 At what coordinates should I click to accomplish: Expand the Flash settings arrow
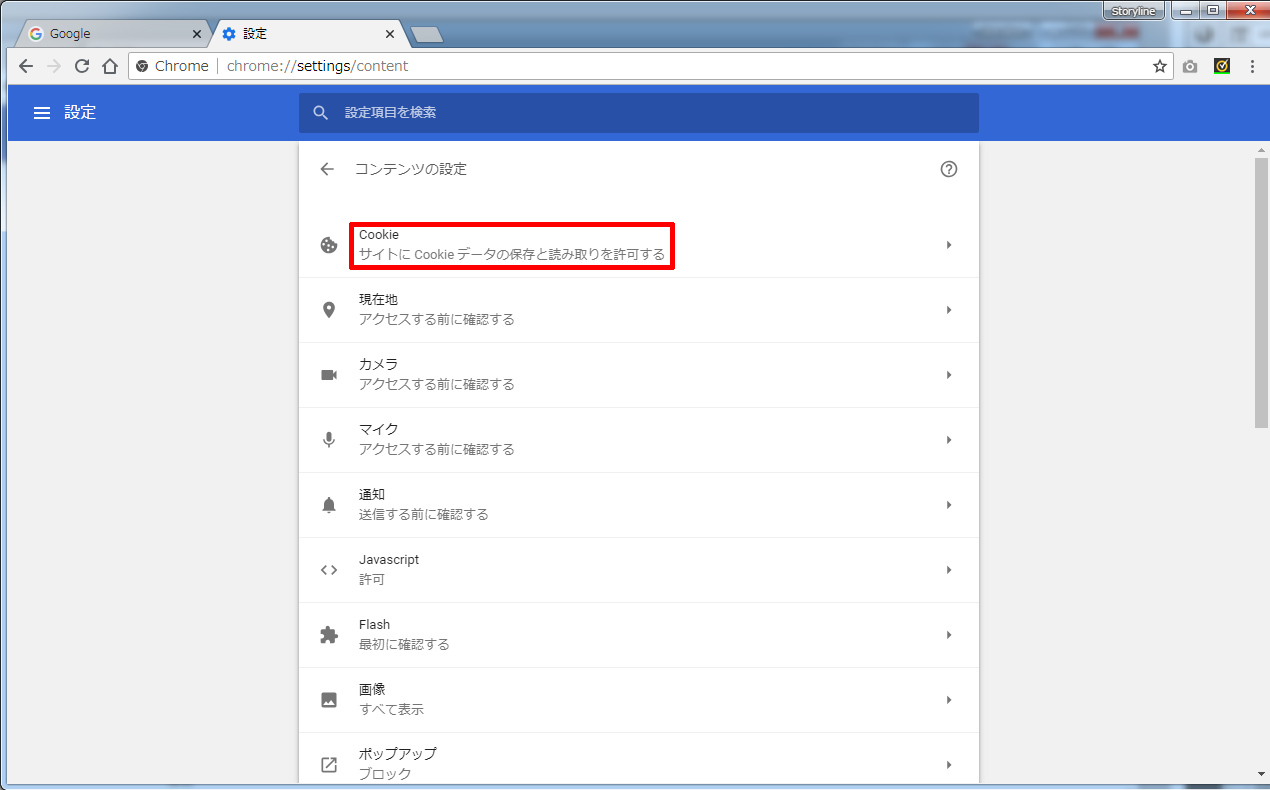(948, 635)
